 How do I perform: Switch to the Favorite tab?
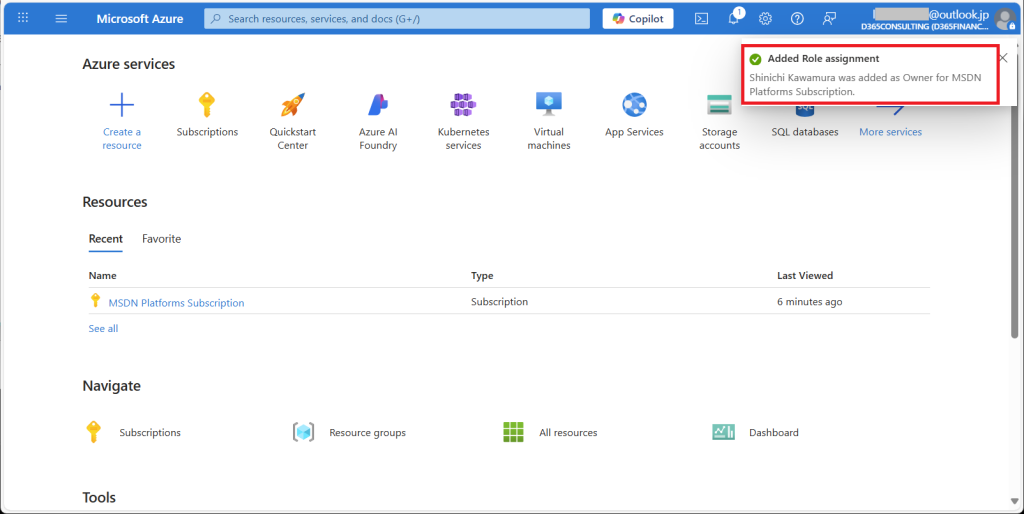(161, 239)
